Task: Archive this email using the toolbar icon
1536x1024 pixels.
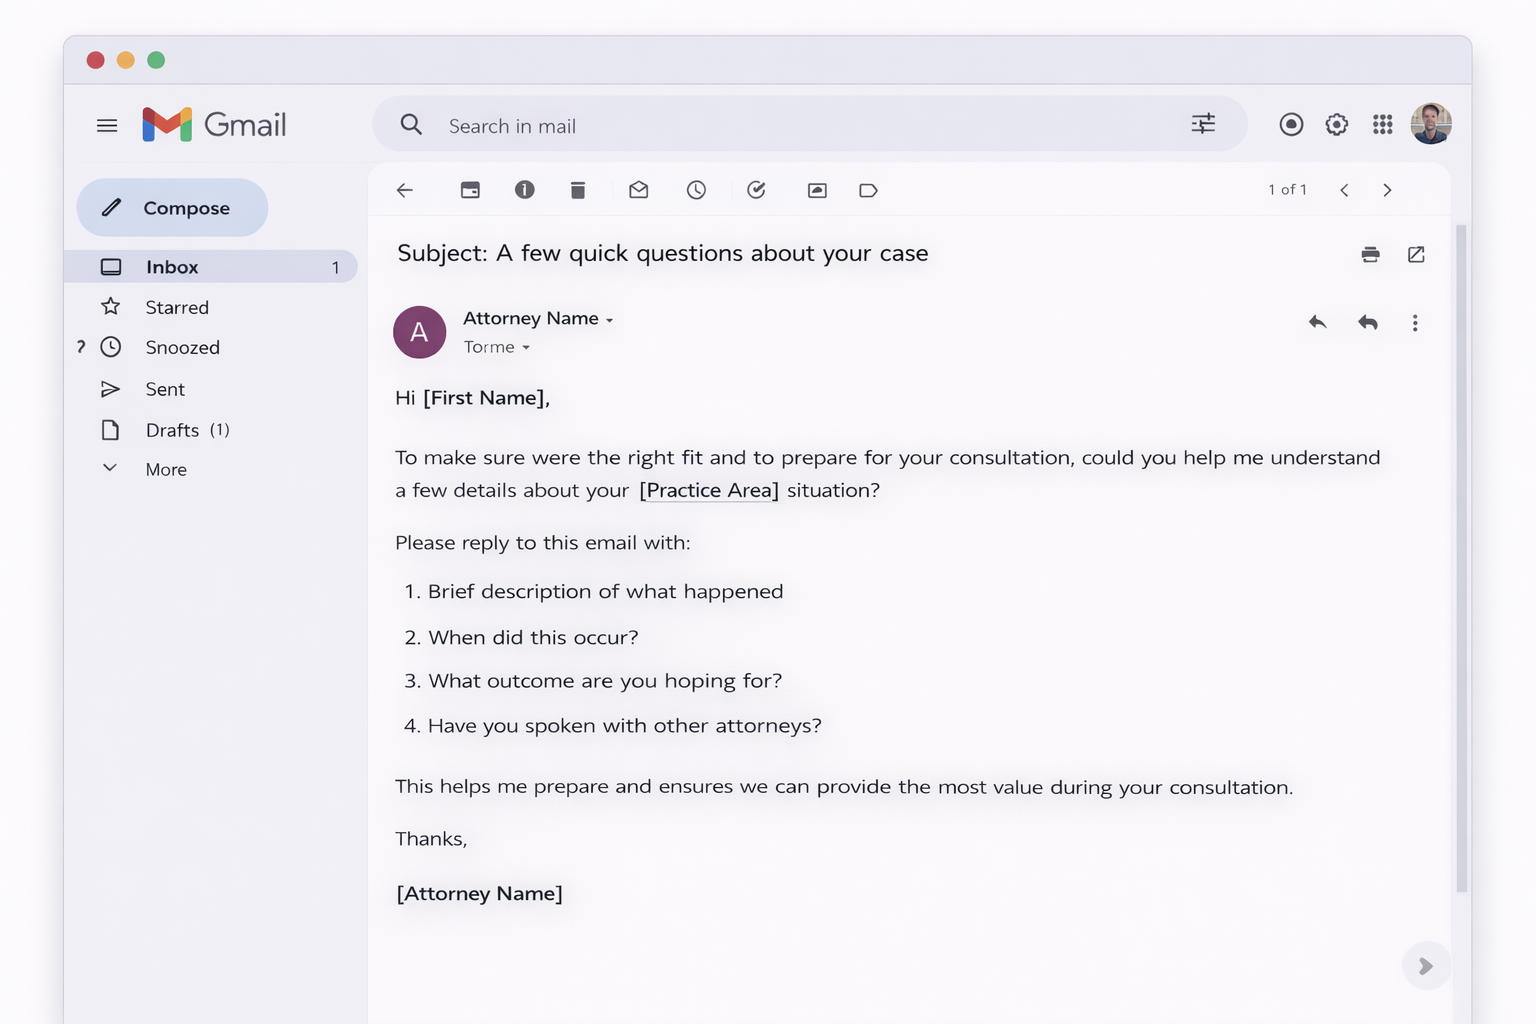Action: 470,190
